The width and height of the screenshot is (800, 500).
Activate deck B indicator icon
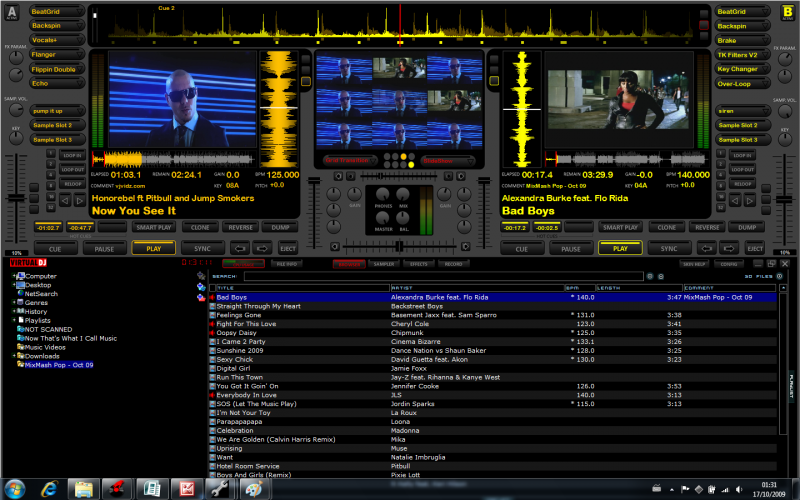tap(788, 12)
